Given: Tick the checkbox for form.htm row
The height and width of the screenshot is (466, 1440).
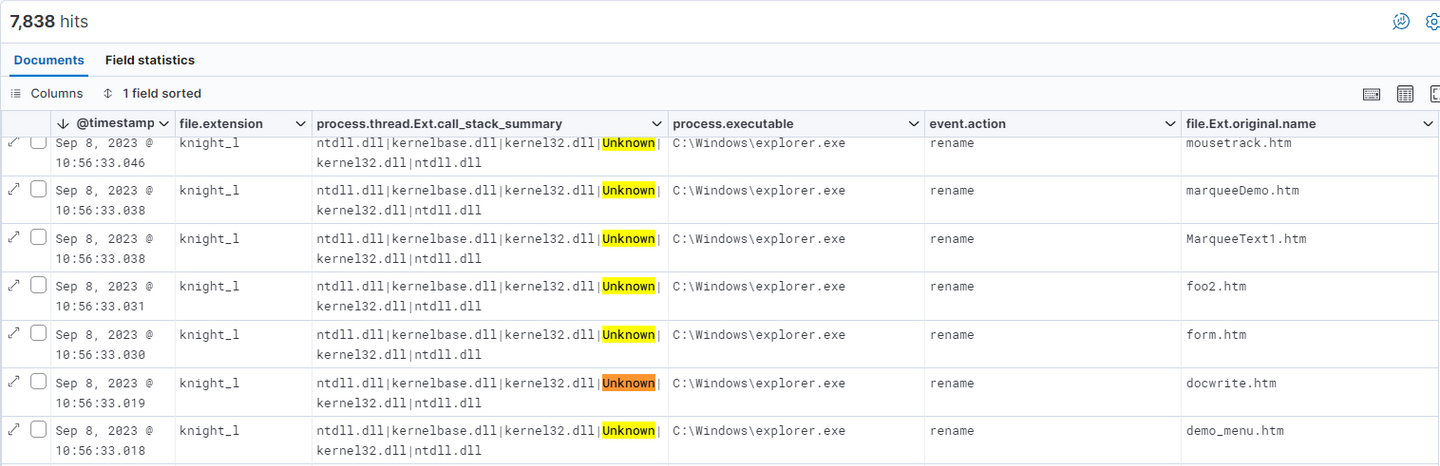Looking at the screenshot, I should (38, 333).
